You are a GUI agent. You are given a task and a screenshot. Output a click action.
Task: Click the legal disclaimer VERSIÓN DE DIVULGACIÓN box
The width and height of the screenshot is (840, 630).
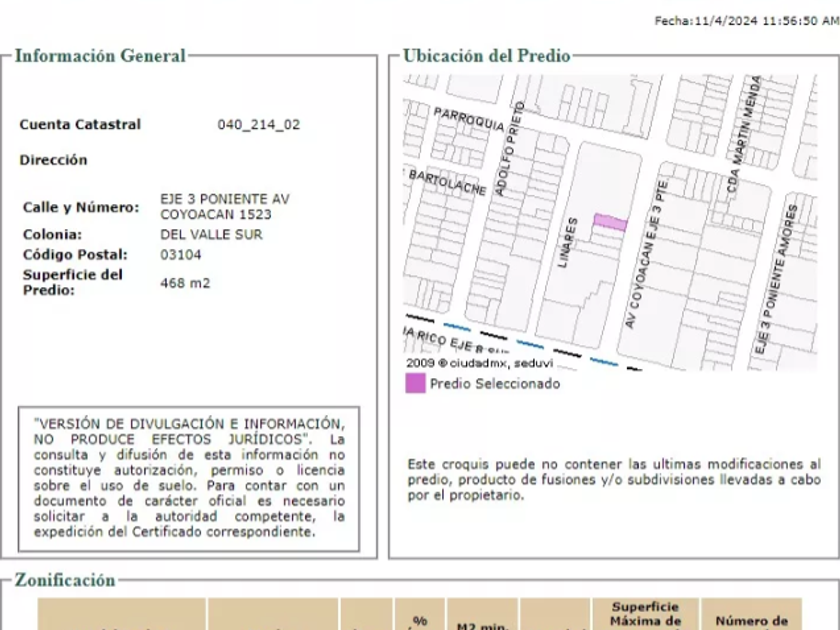coord(189,479)
